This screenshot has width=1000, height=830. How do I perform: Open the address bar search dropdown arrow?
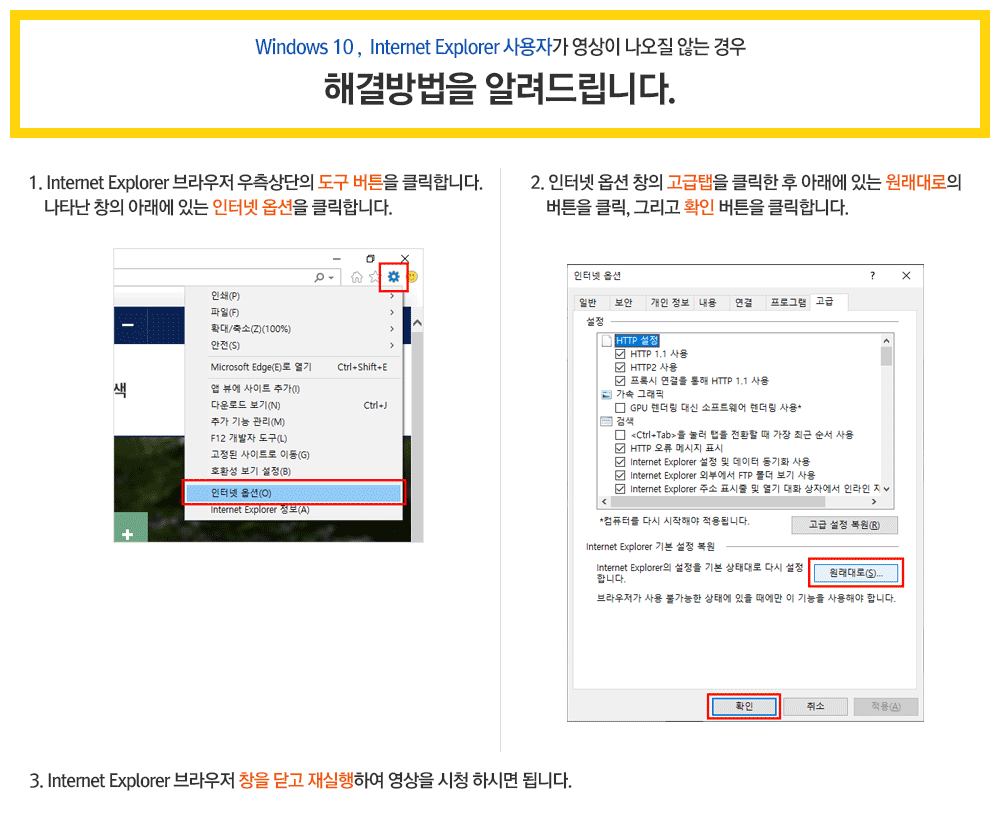(x=331, y=278)
